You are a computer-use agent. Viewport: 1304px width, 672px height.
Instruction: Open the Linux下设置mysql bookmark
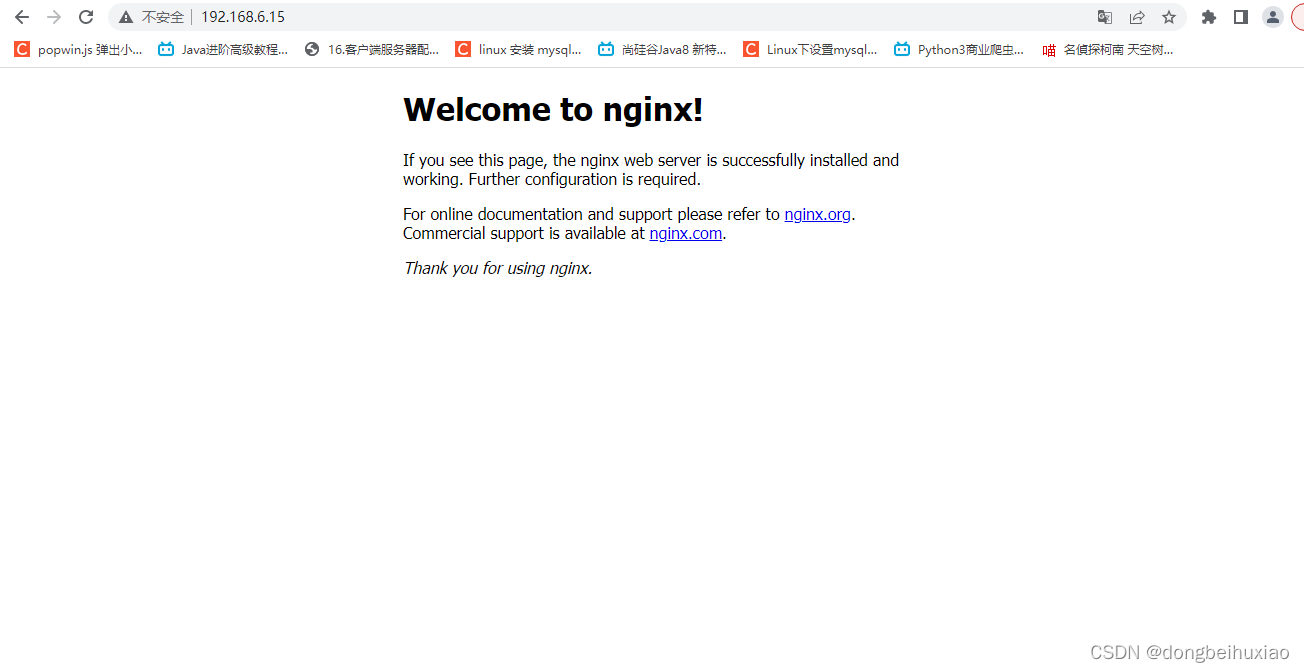(x=810, y=49)
